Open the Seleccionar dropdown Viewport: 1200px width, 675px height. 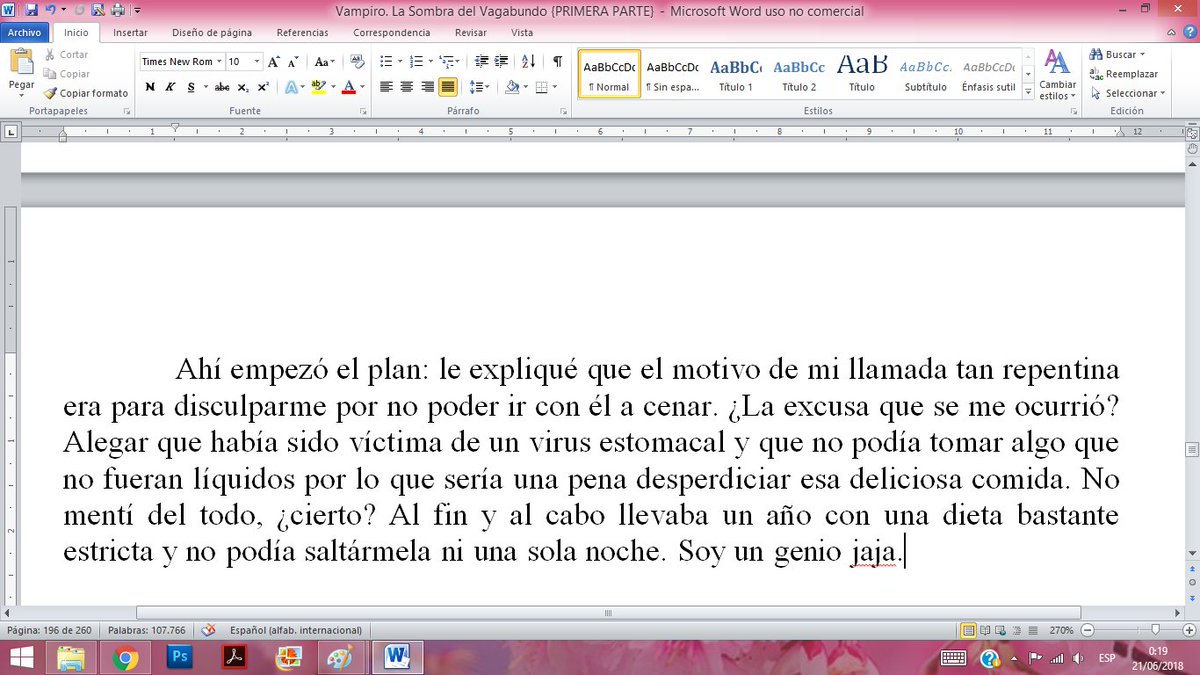pos(1129,93)
